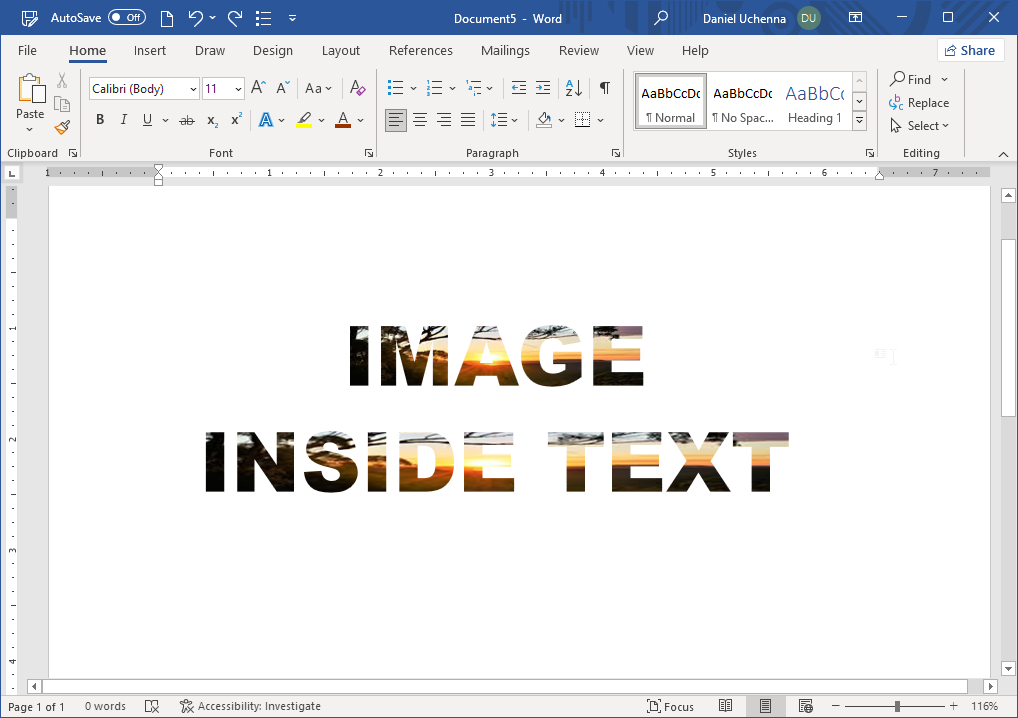Toggle paragraph marks visibility
This screenshot has width=1018, height=718.
tap(604, 88)
